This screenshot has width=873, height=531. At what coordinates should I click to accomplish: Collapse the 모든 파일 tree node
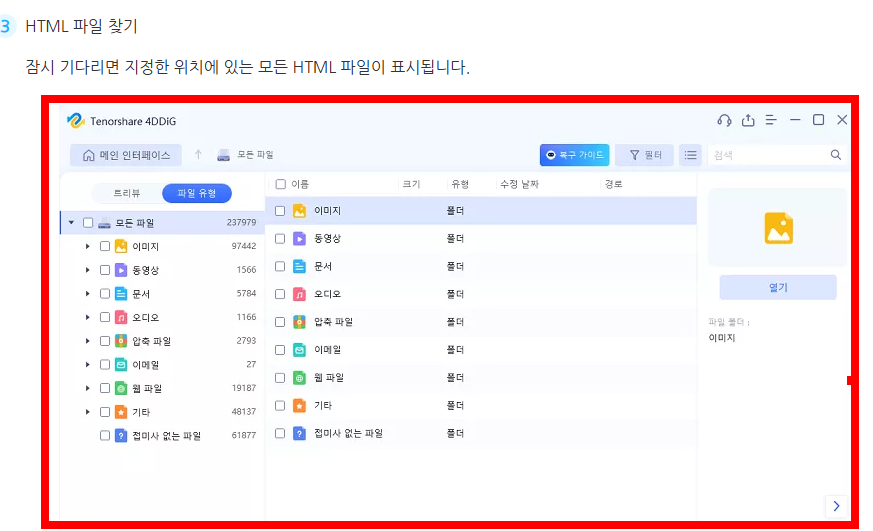click(71, 223)
